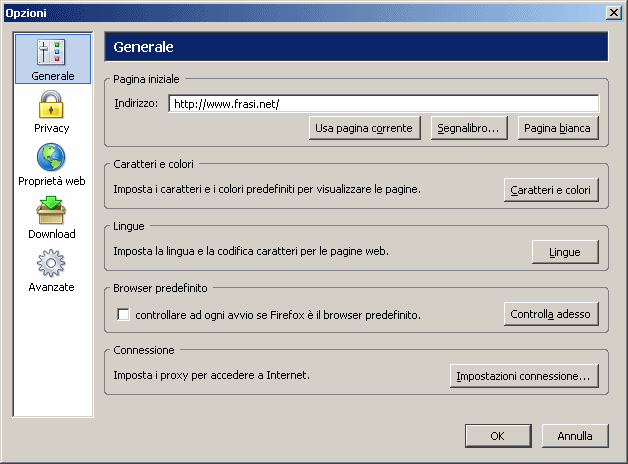Click the 'Lingue' button
Viewport: 628px width, 464px height.
click(564, 252)
